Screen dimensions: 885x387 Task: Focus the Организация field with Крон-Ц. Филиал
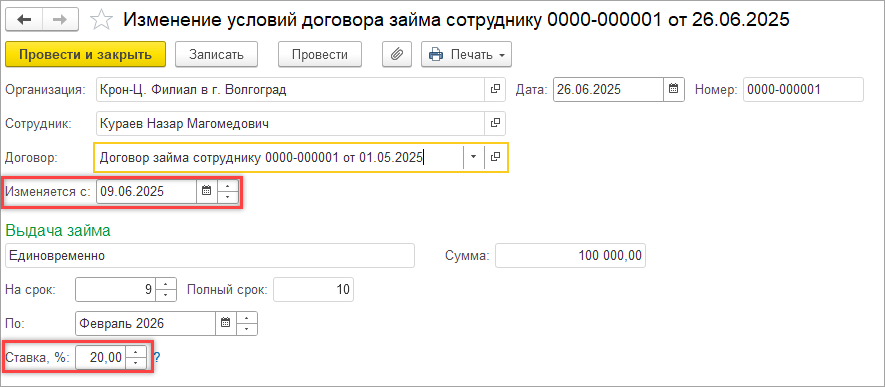tap(291, 89)
